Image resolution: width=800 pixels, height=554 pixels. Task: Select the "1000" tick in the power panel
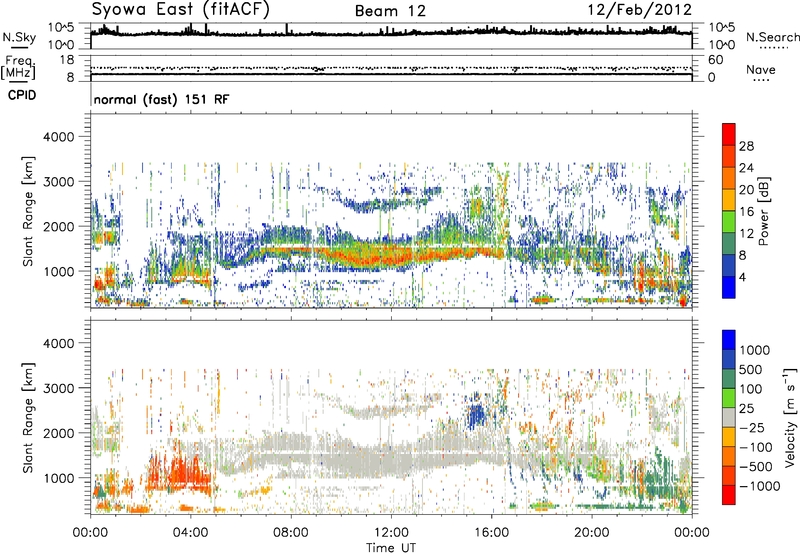[59, 271]
